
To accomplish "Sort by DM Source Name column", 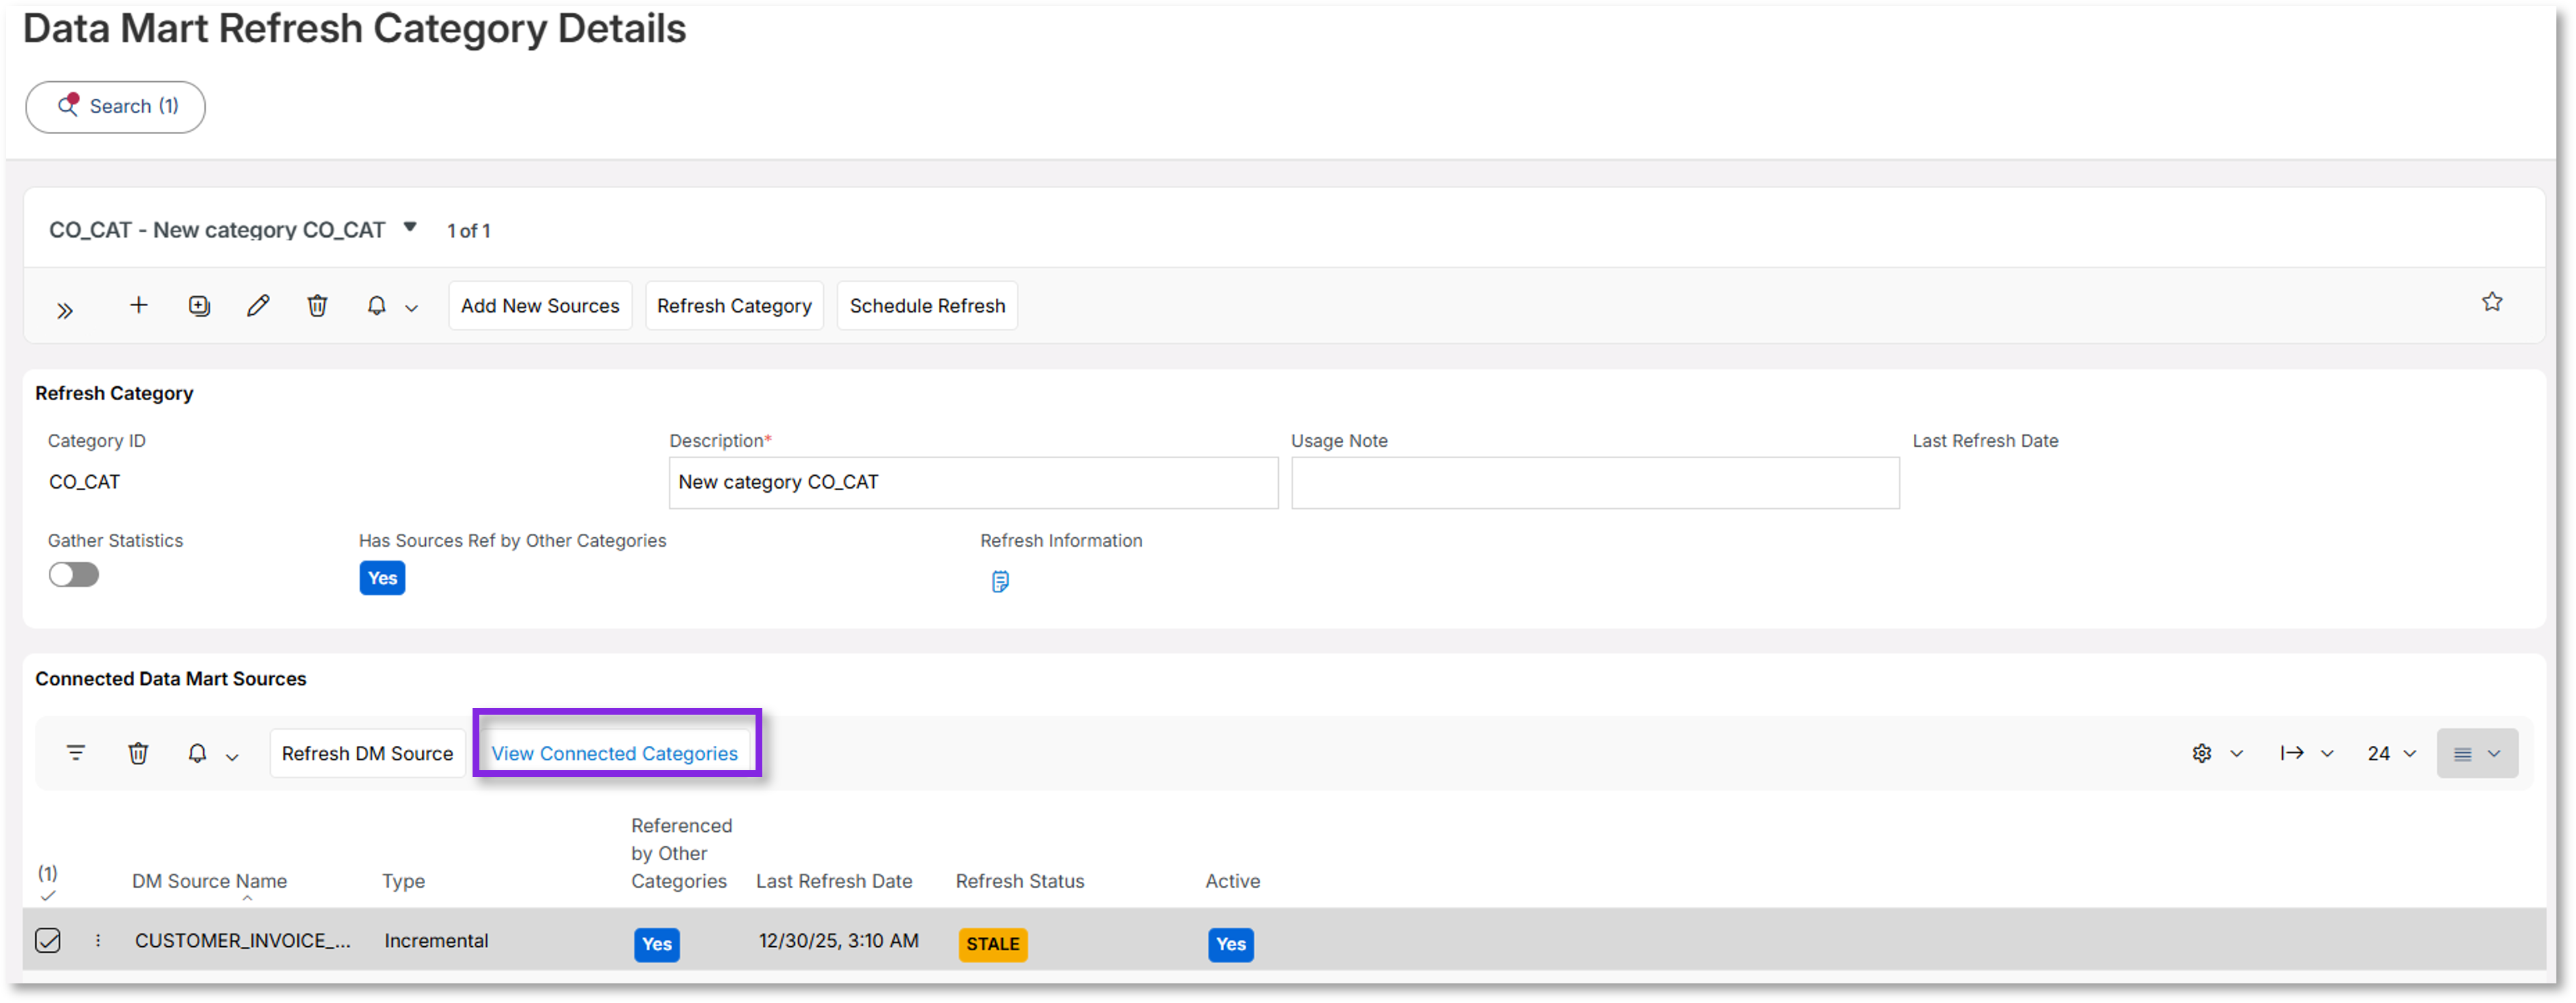I will pyautogui.click(x=209, y=882).
